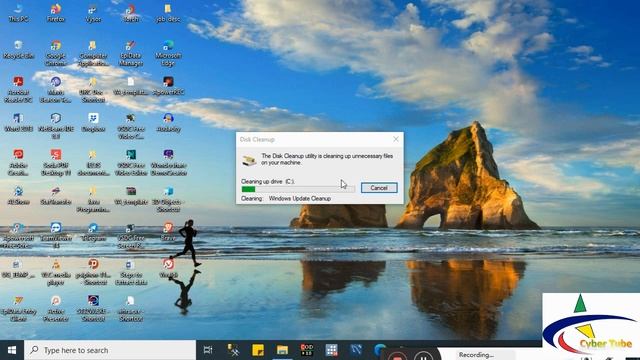Launch the Google Chrome desktop shortcut
This screenshot has width=640, height=360.
[56, 53]
